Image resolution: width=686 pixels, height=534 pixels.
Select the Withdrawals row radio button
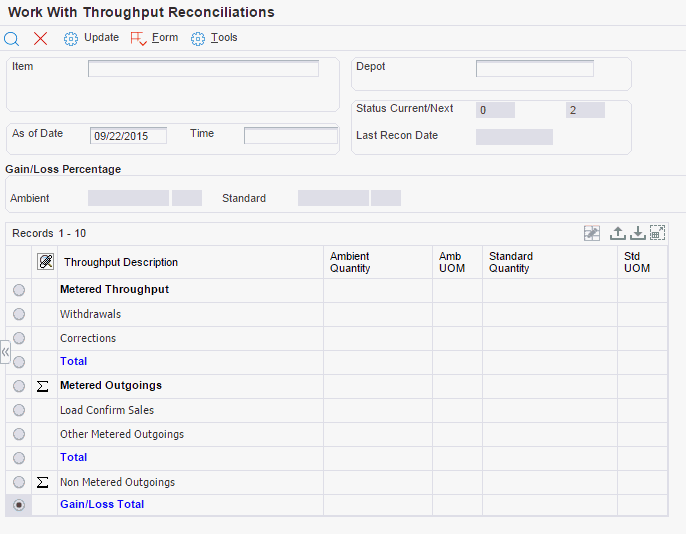pyautogui.click(x=18, y=314)
